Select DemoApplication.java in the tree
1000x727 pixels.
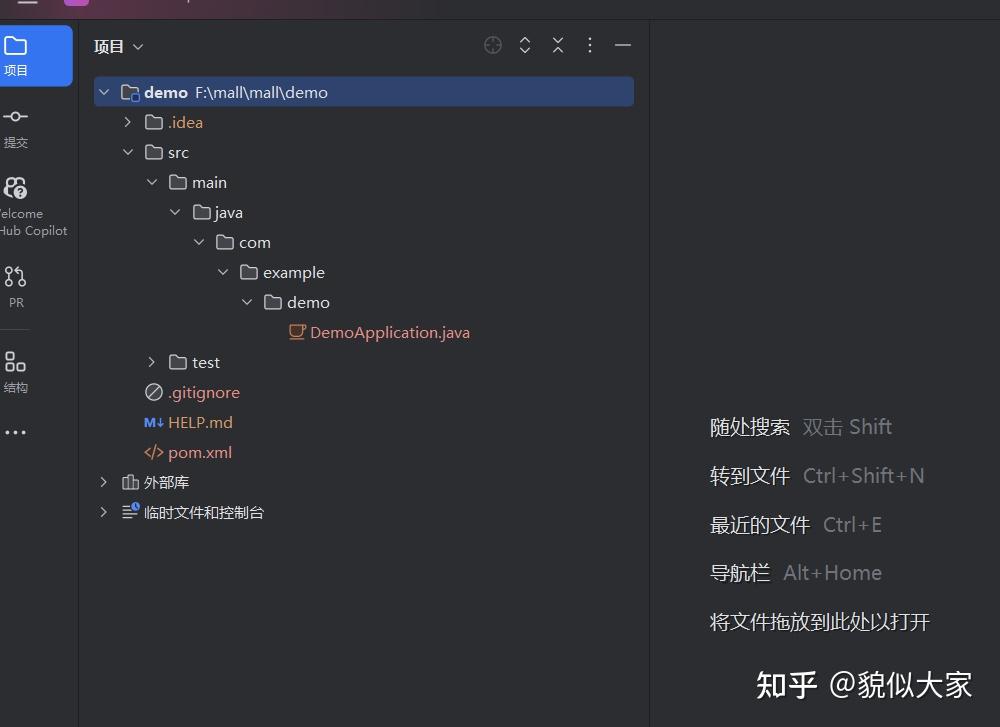tap(390, 332)
